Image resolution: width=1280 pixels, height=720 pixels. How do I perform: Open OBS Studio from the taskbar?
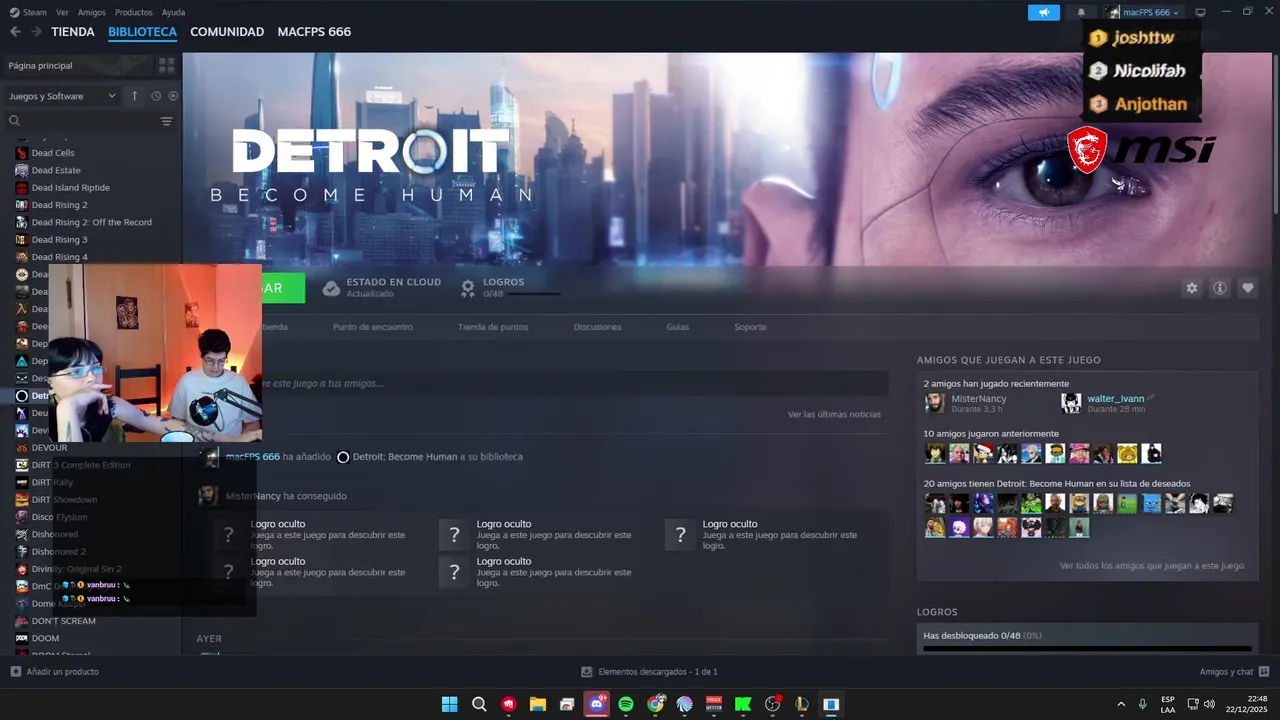[x=772, y=704]
